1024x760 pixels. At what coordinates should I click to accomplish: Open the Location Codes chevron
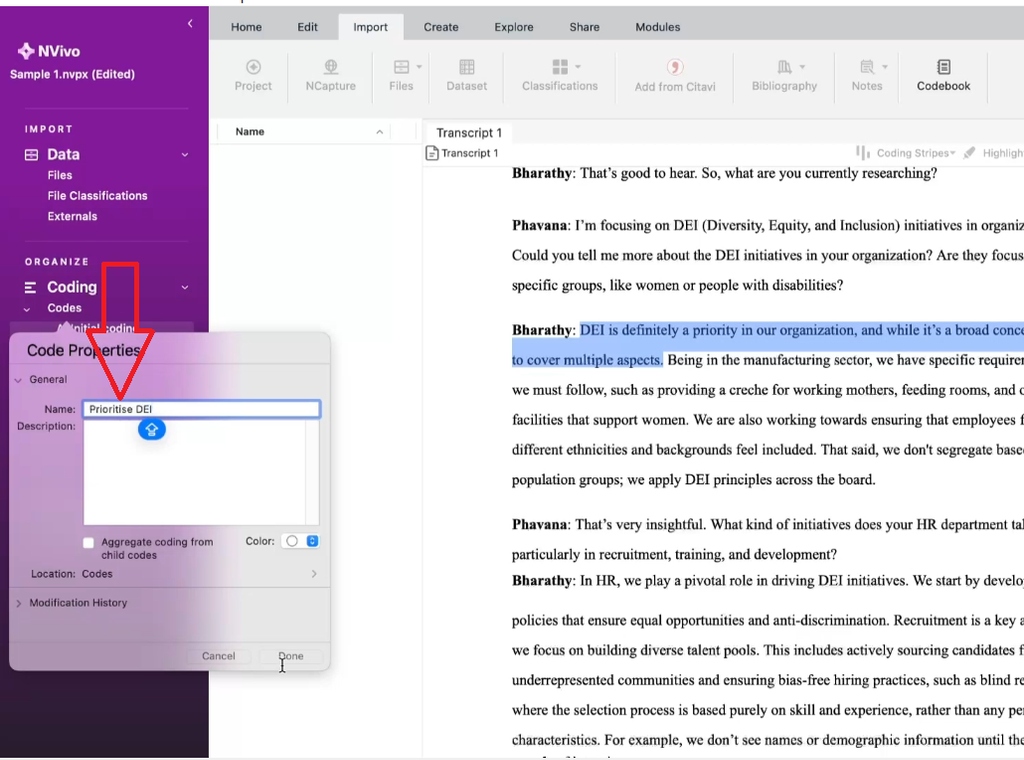(314, 574)
